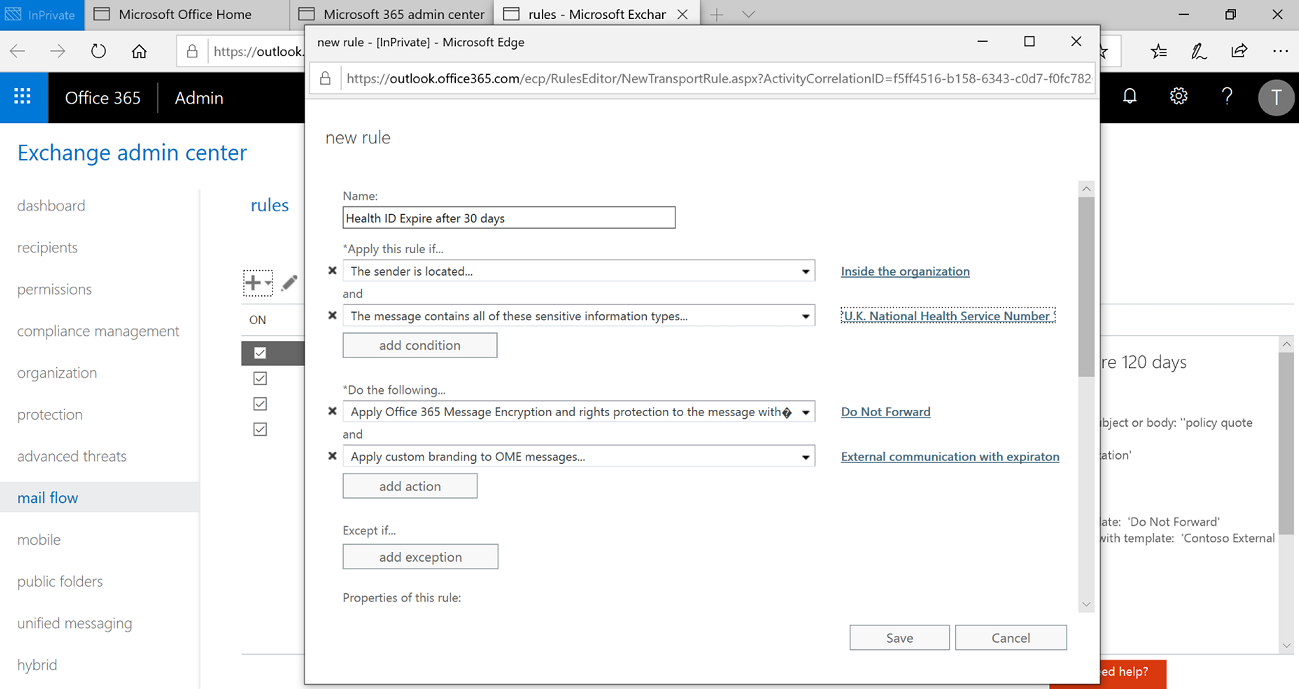The width and height of the screenshot is (1299, 689).
Task: Open the help question mark menu
Action: click(x=1227, y=96)
